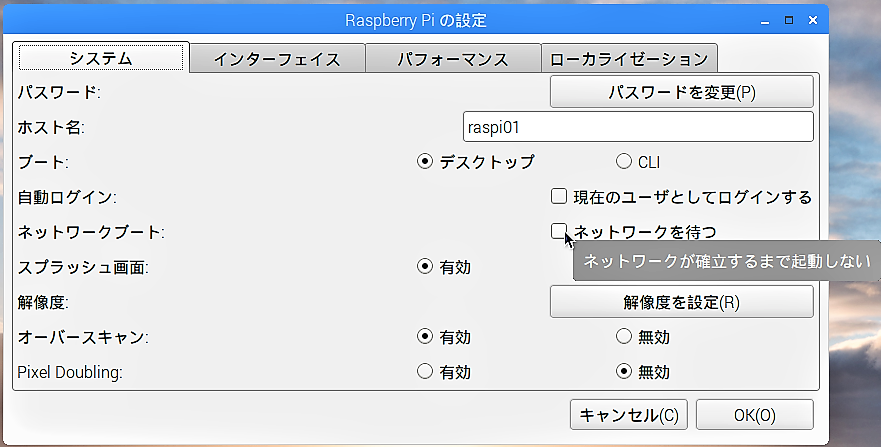Select 有効 for オーバースキャン
Screen dimensions: 881x447
pos(425,336)
